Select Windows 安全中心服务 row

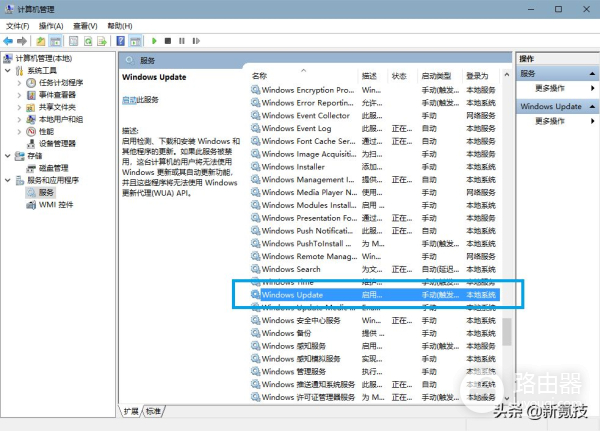coord(375,320)
